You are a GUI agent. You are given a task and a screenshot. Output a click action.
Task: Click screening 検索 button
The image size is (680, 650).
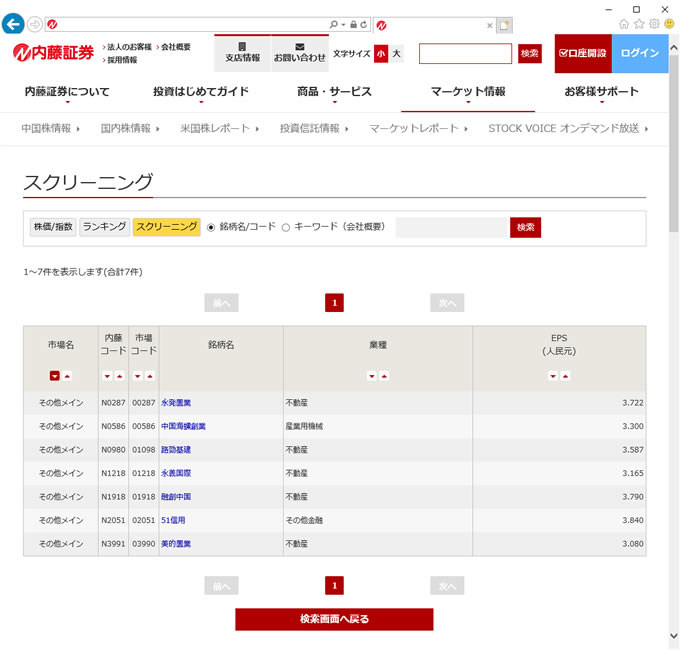pos(525,227)
